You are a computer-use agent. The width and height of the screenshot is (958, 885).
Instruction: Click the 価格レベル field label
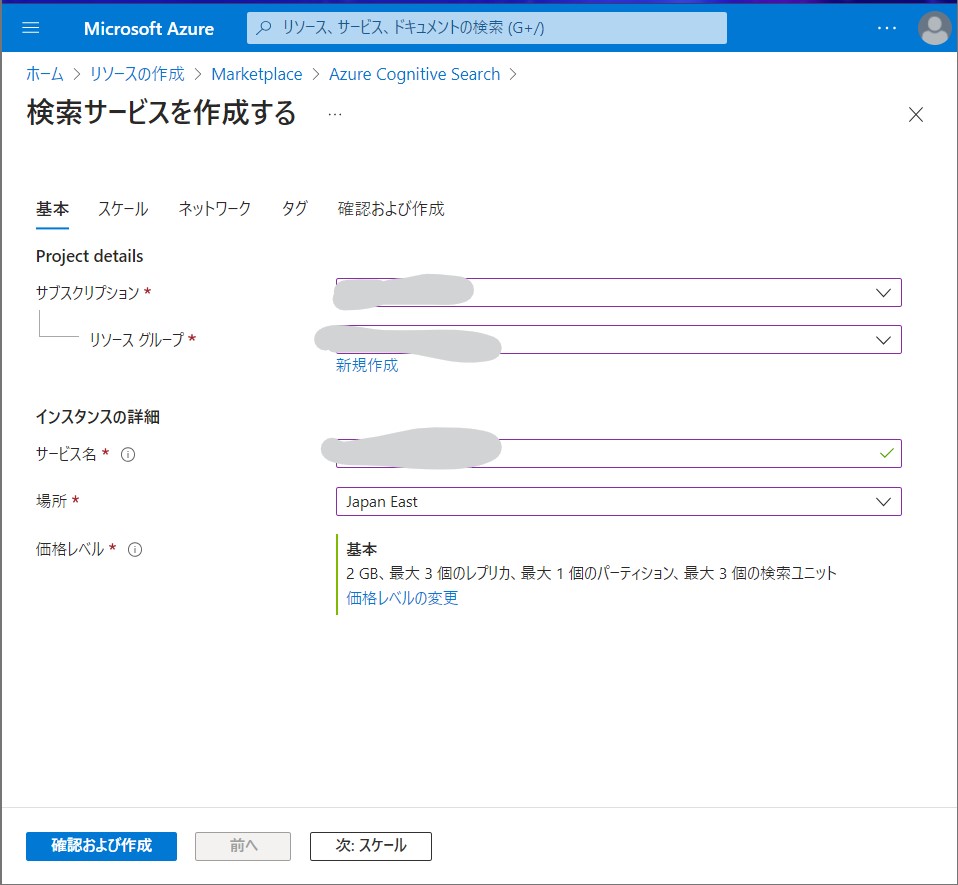tap(70, 549)
